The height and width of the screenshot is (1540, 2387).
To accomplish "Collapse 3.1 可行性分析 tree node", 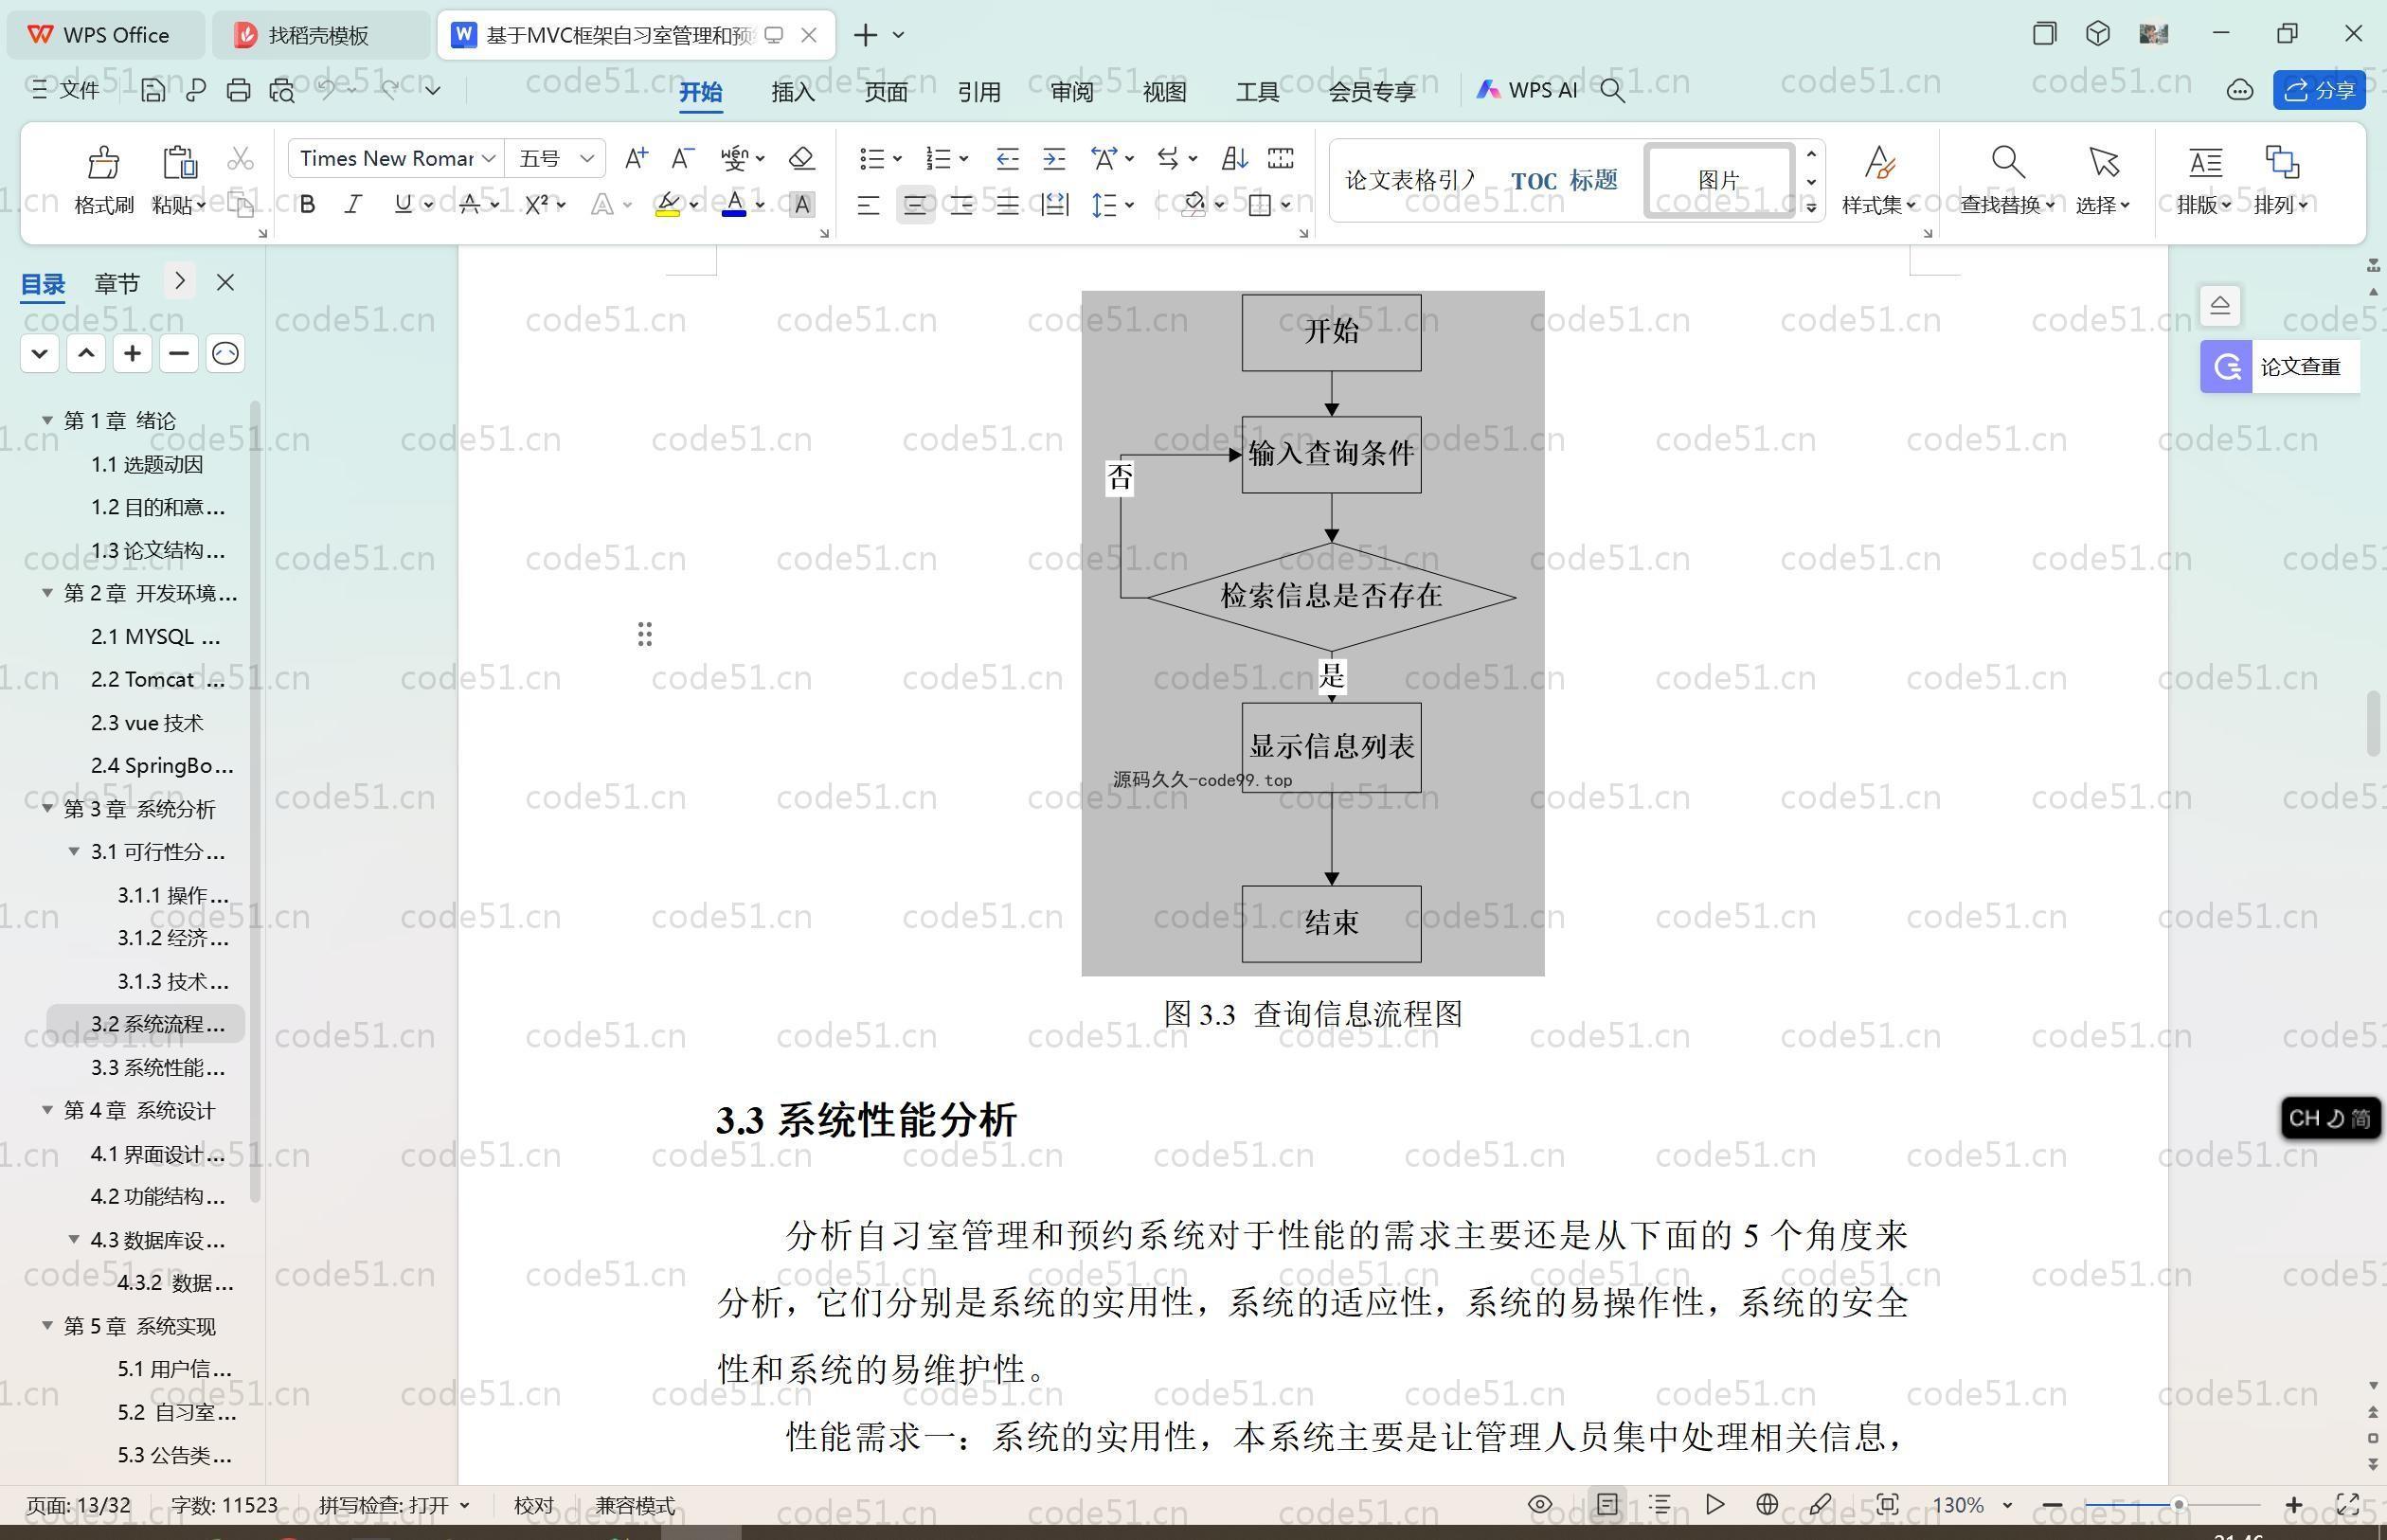I will (74, 851).
